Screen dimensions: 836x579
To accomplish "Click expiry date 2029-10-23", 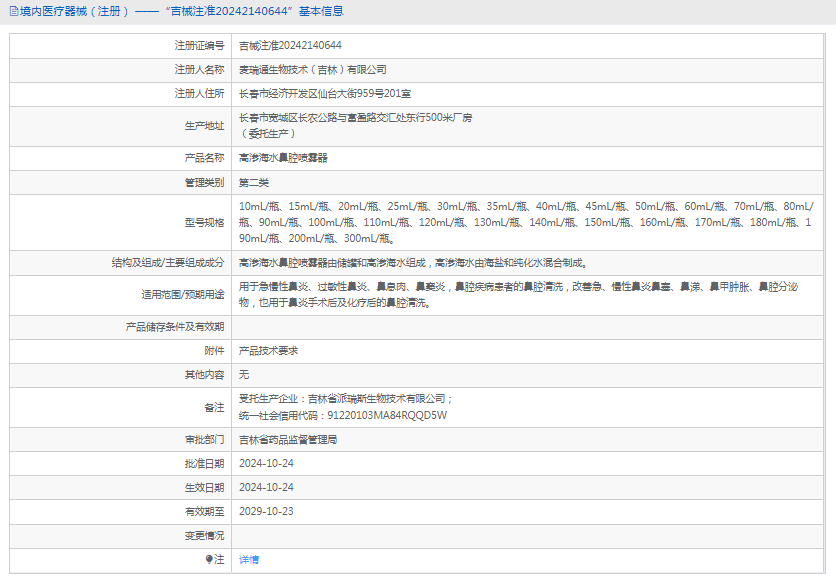I will (x=266, y=512).
